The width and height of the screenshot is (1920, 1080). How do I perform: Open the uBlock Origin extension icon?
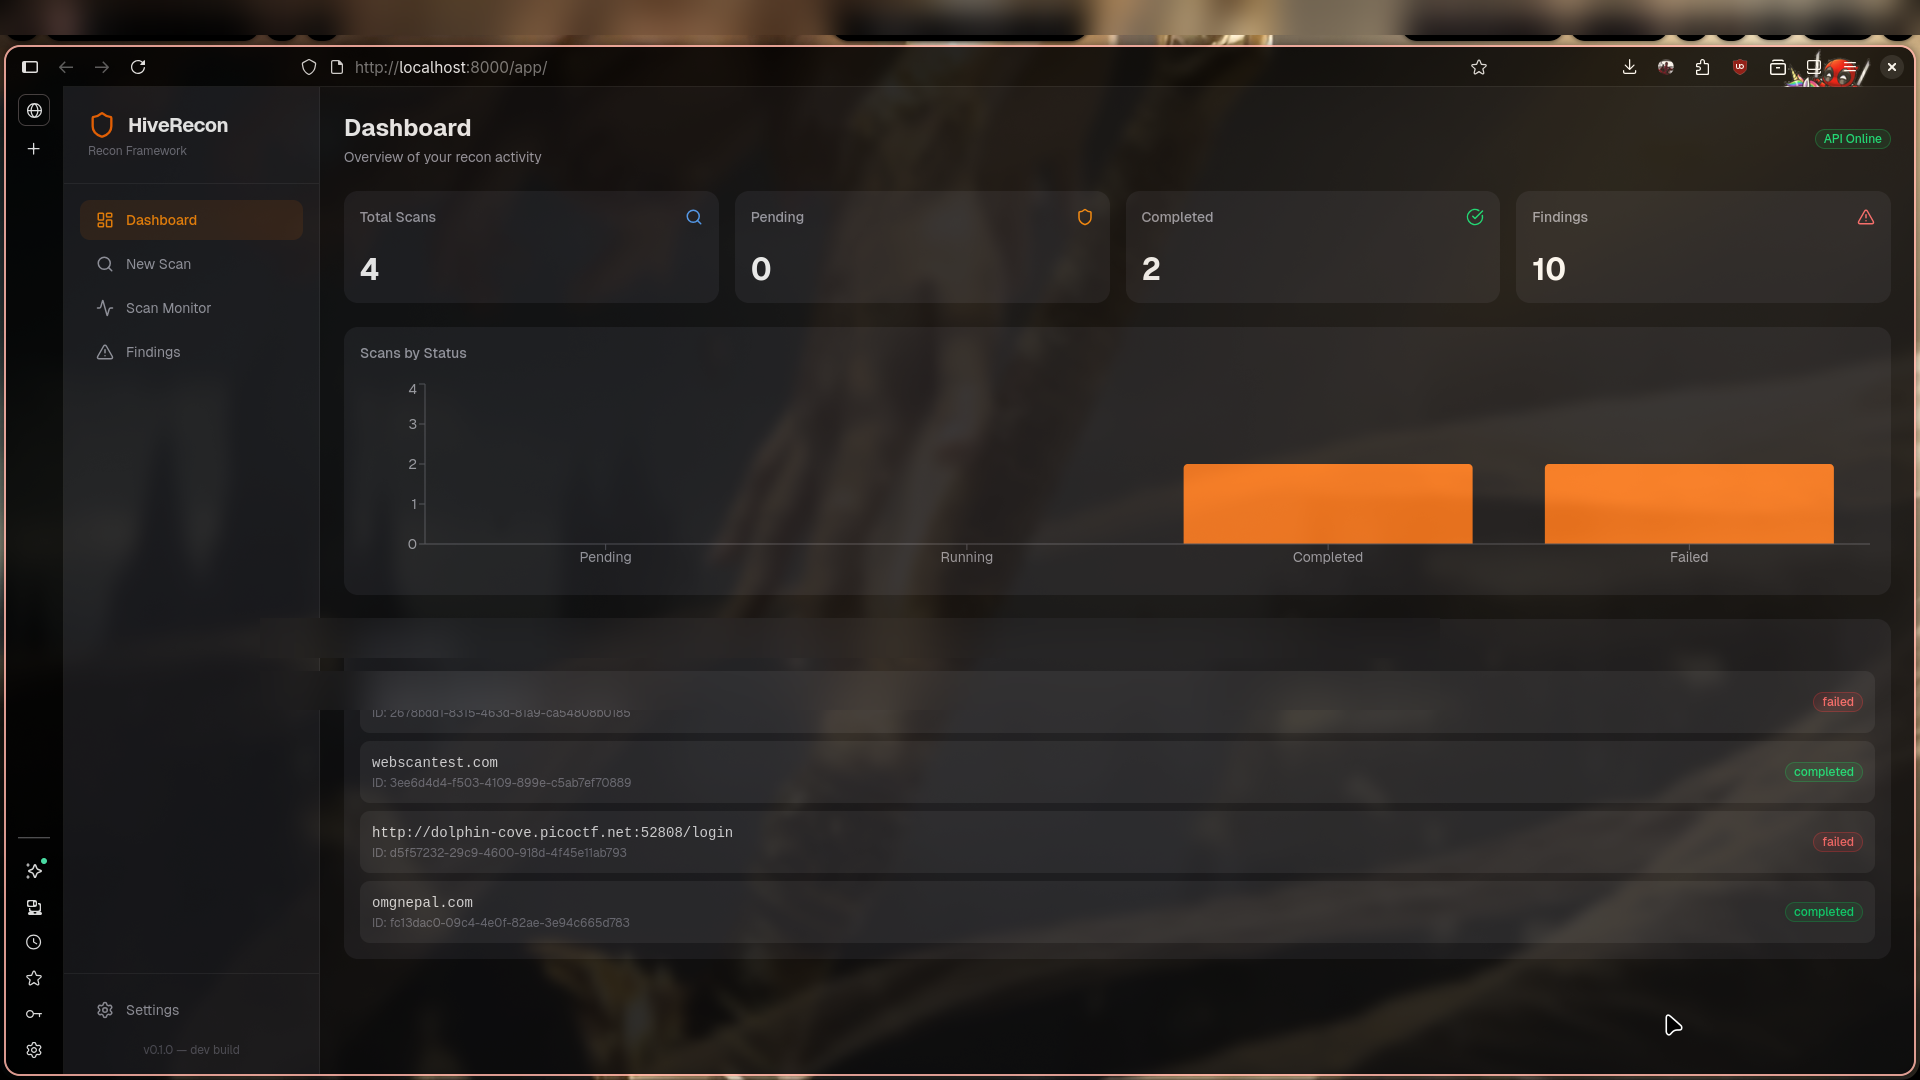1740,67
